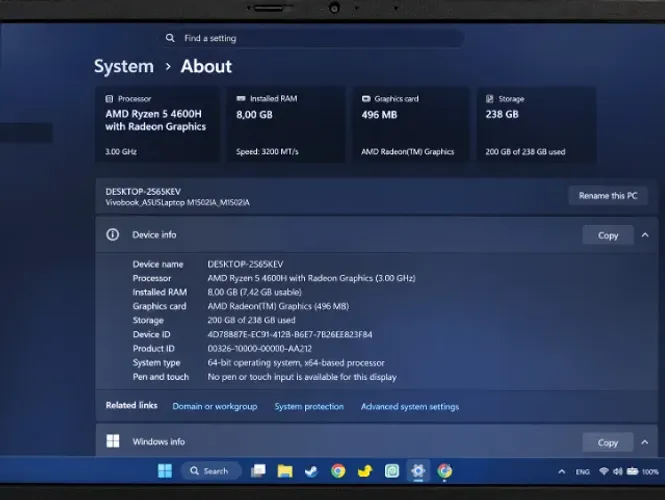Open Task View on the taskbar
665x500 pixels.
258,471
